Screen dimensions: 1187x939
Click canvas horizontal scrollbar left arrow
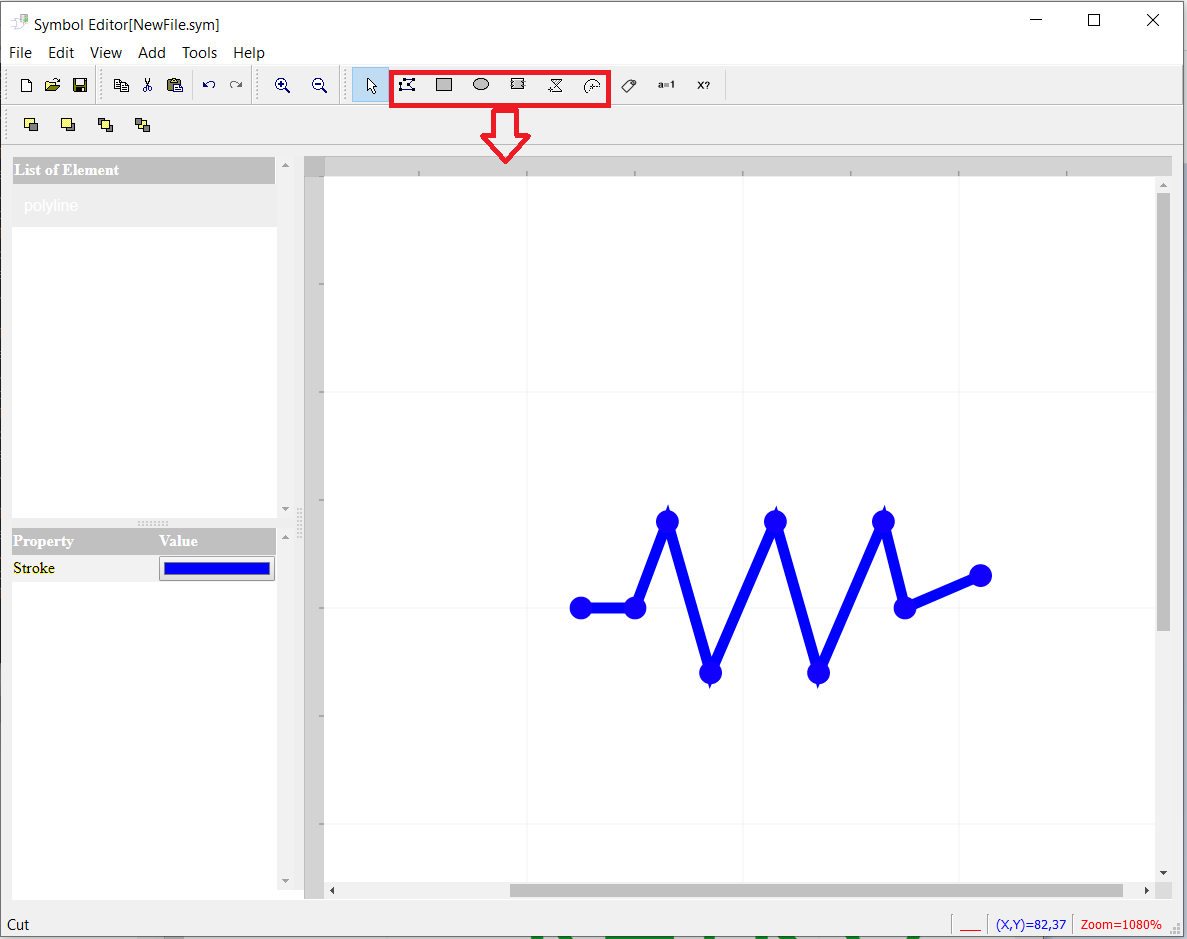point(332,891)
